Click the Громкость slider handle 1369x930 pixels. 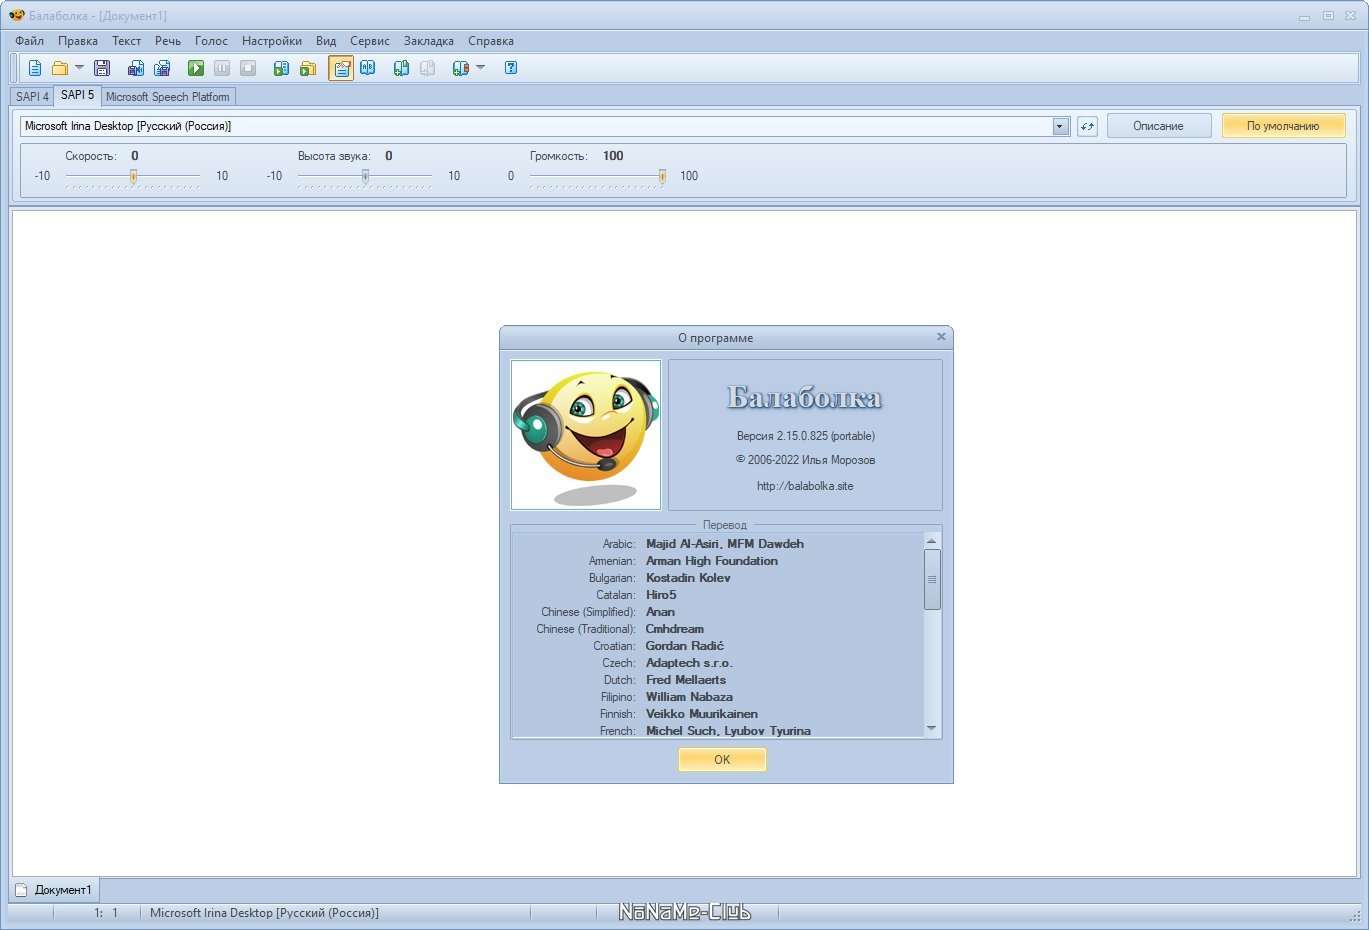pos(662,176)
